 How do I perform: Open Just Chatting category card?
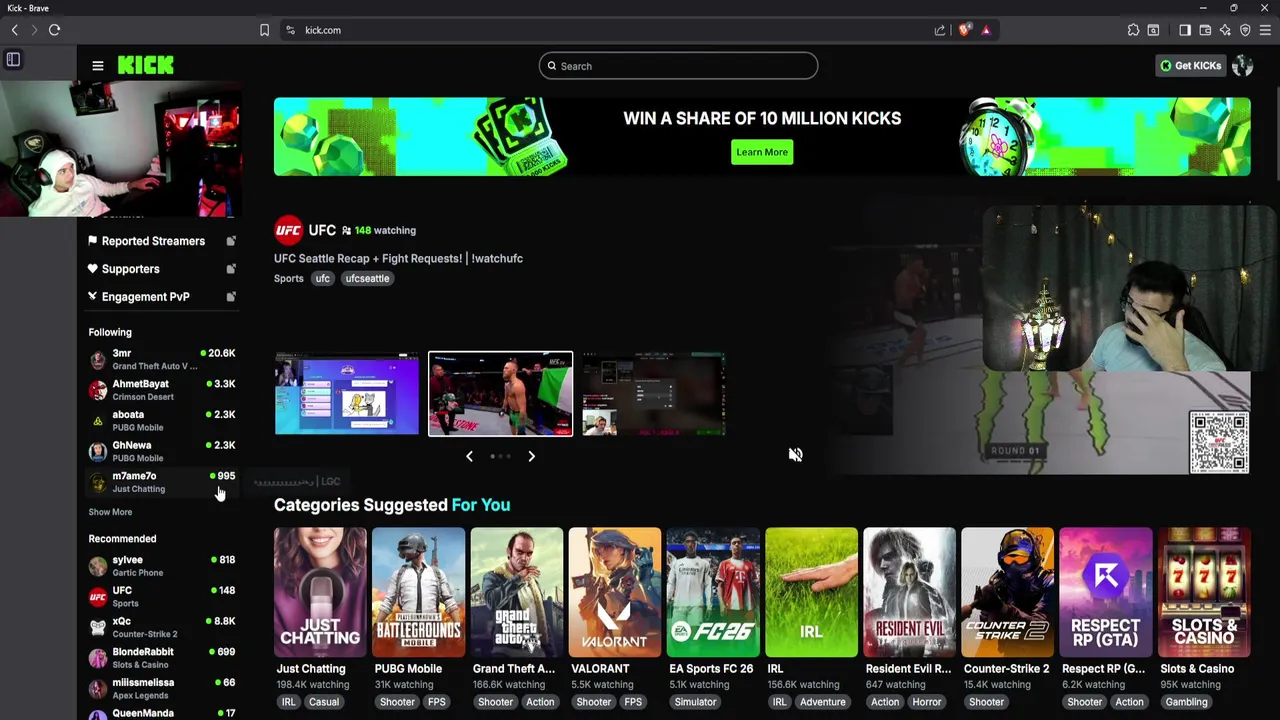320,592
